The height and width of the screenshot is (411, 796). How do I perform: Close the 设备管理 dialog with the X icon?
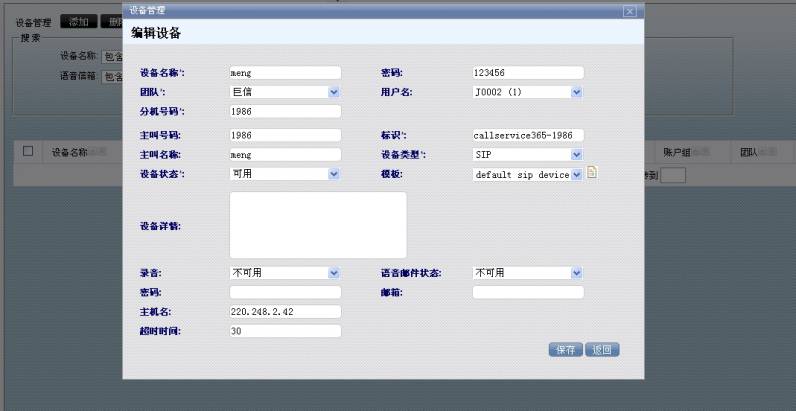coord(629,10)
